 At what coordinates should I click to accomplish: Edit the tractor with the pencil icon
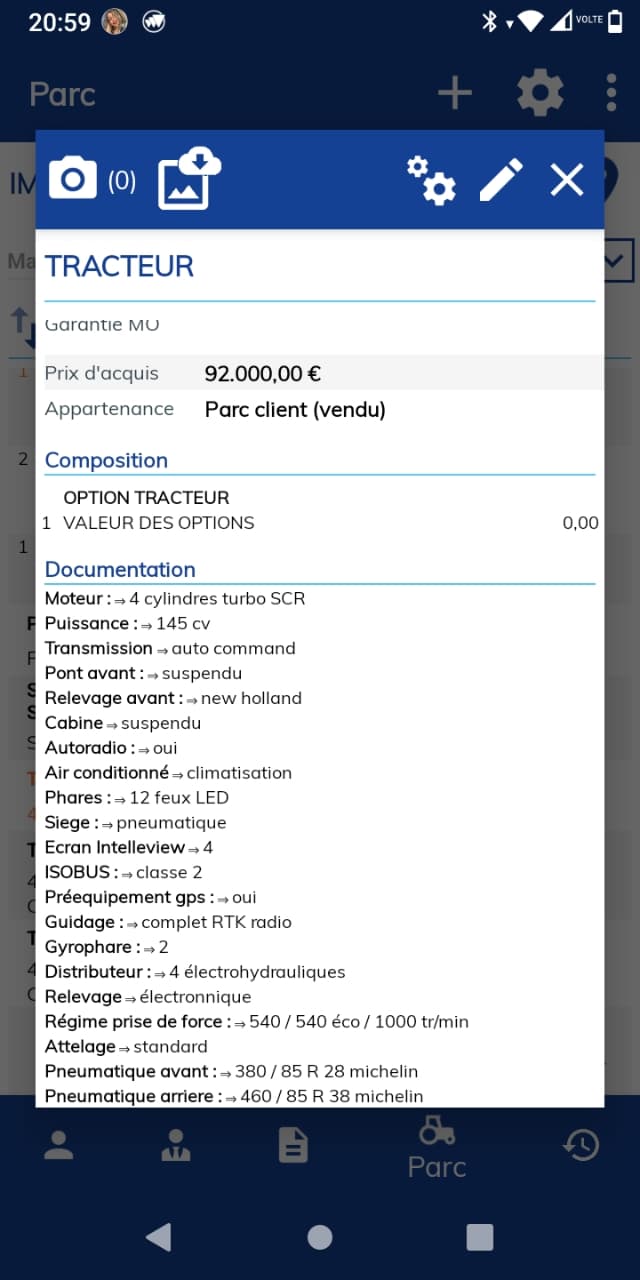tap(501, 180)
